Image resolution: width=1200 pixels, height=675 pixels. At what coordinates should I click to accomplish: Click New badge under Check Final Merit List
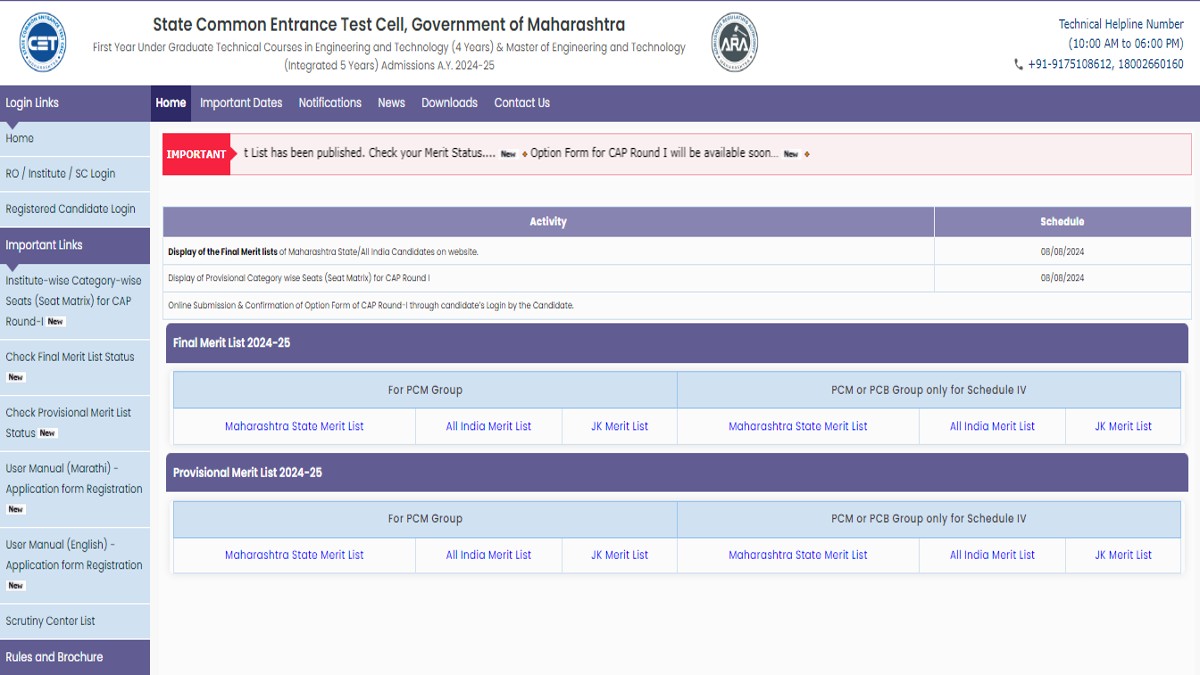[16, 377]
